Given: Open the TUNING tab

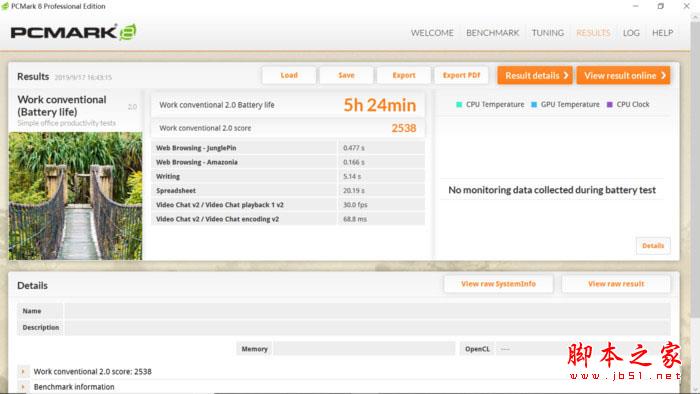Looking at the screenshot, I should 548,33.
